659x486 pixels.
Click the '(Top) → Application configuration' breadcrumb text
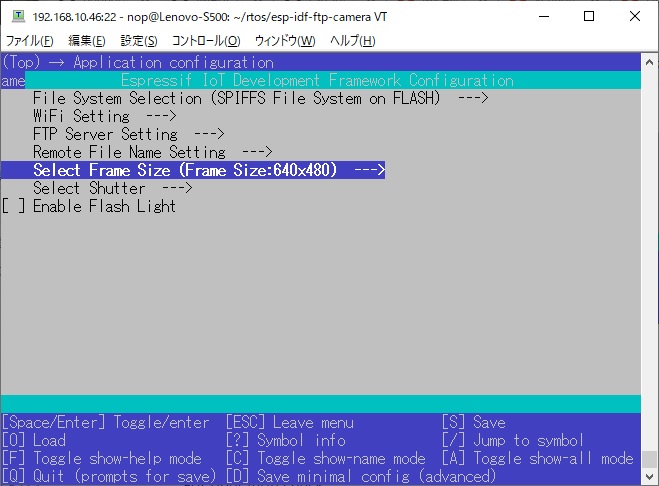click(x=138, y=62)
